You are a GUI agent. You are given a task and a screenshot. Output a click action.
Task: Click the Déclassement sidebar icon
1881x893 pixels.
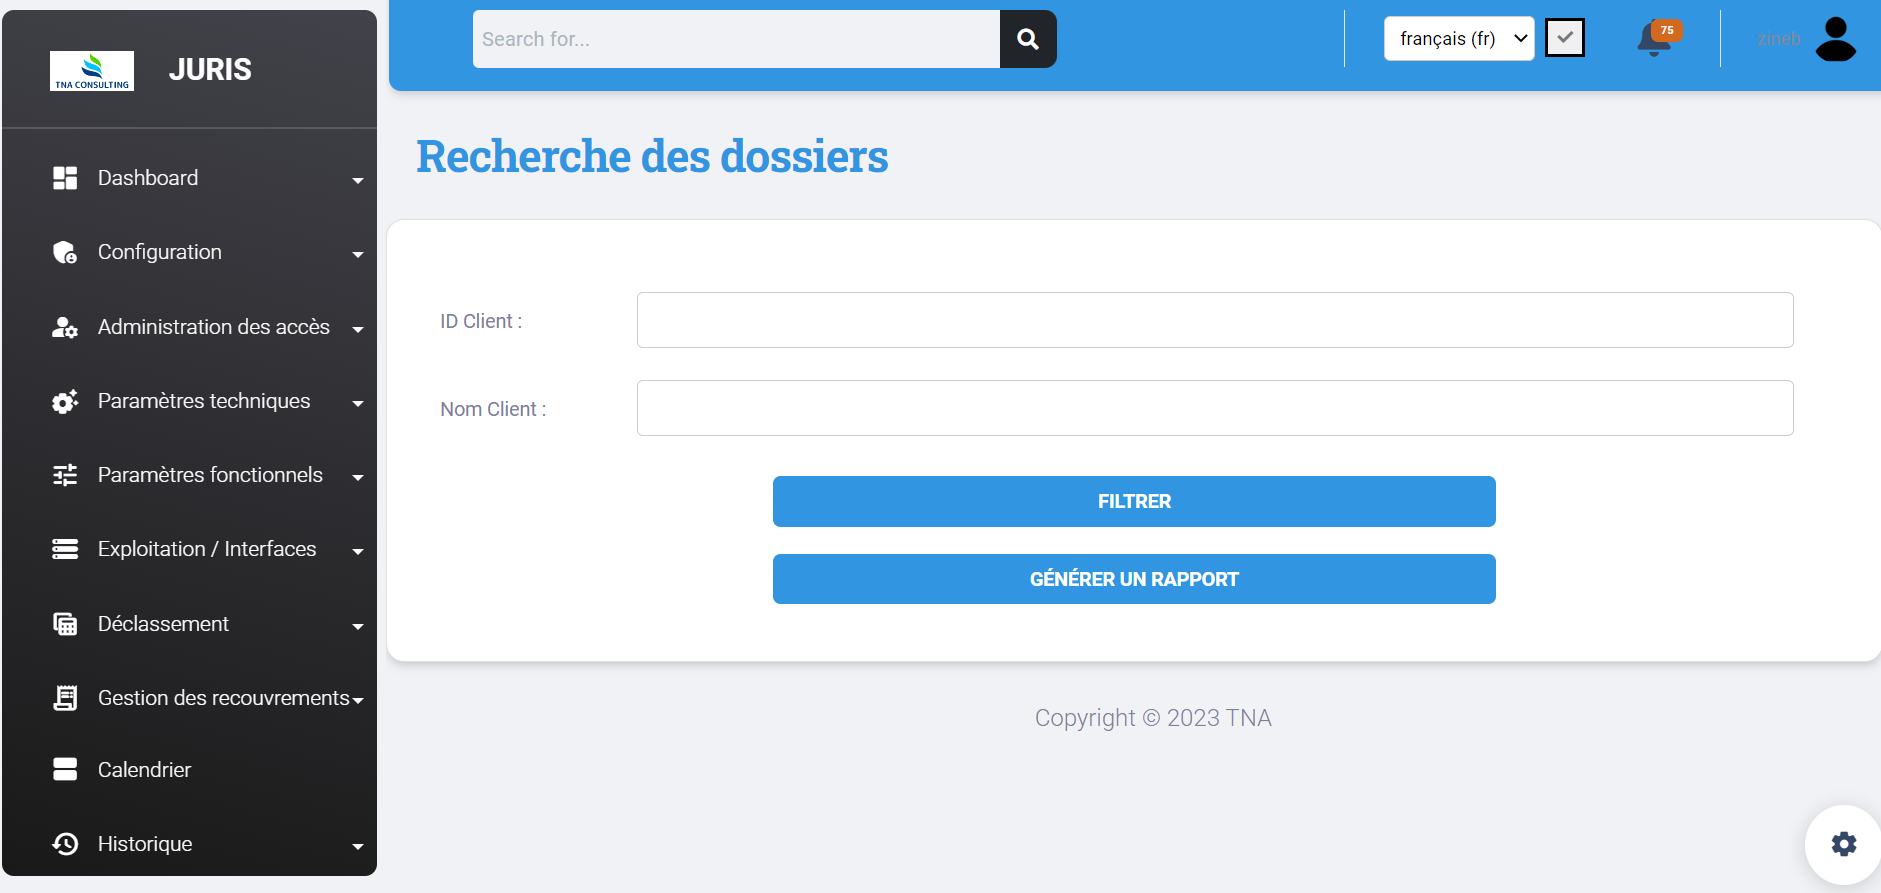[x=65, y=624]
